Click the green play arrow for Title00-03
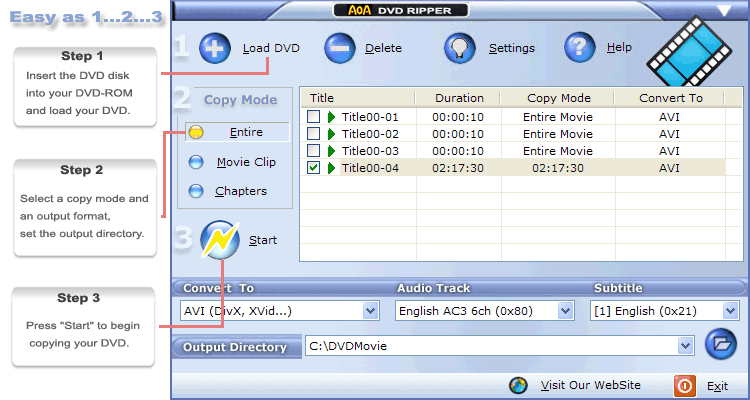This screenshot has width=750, height=400. (x=331, y=151)
